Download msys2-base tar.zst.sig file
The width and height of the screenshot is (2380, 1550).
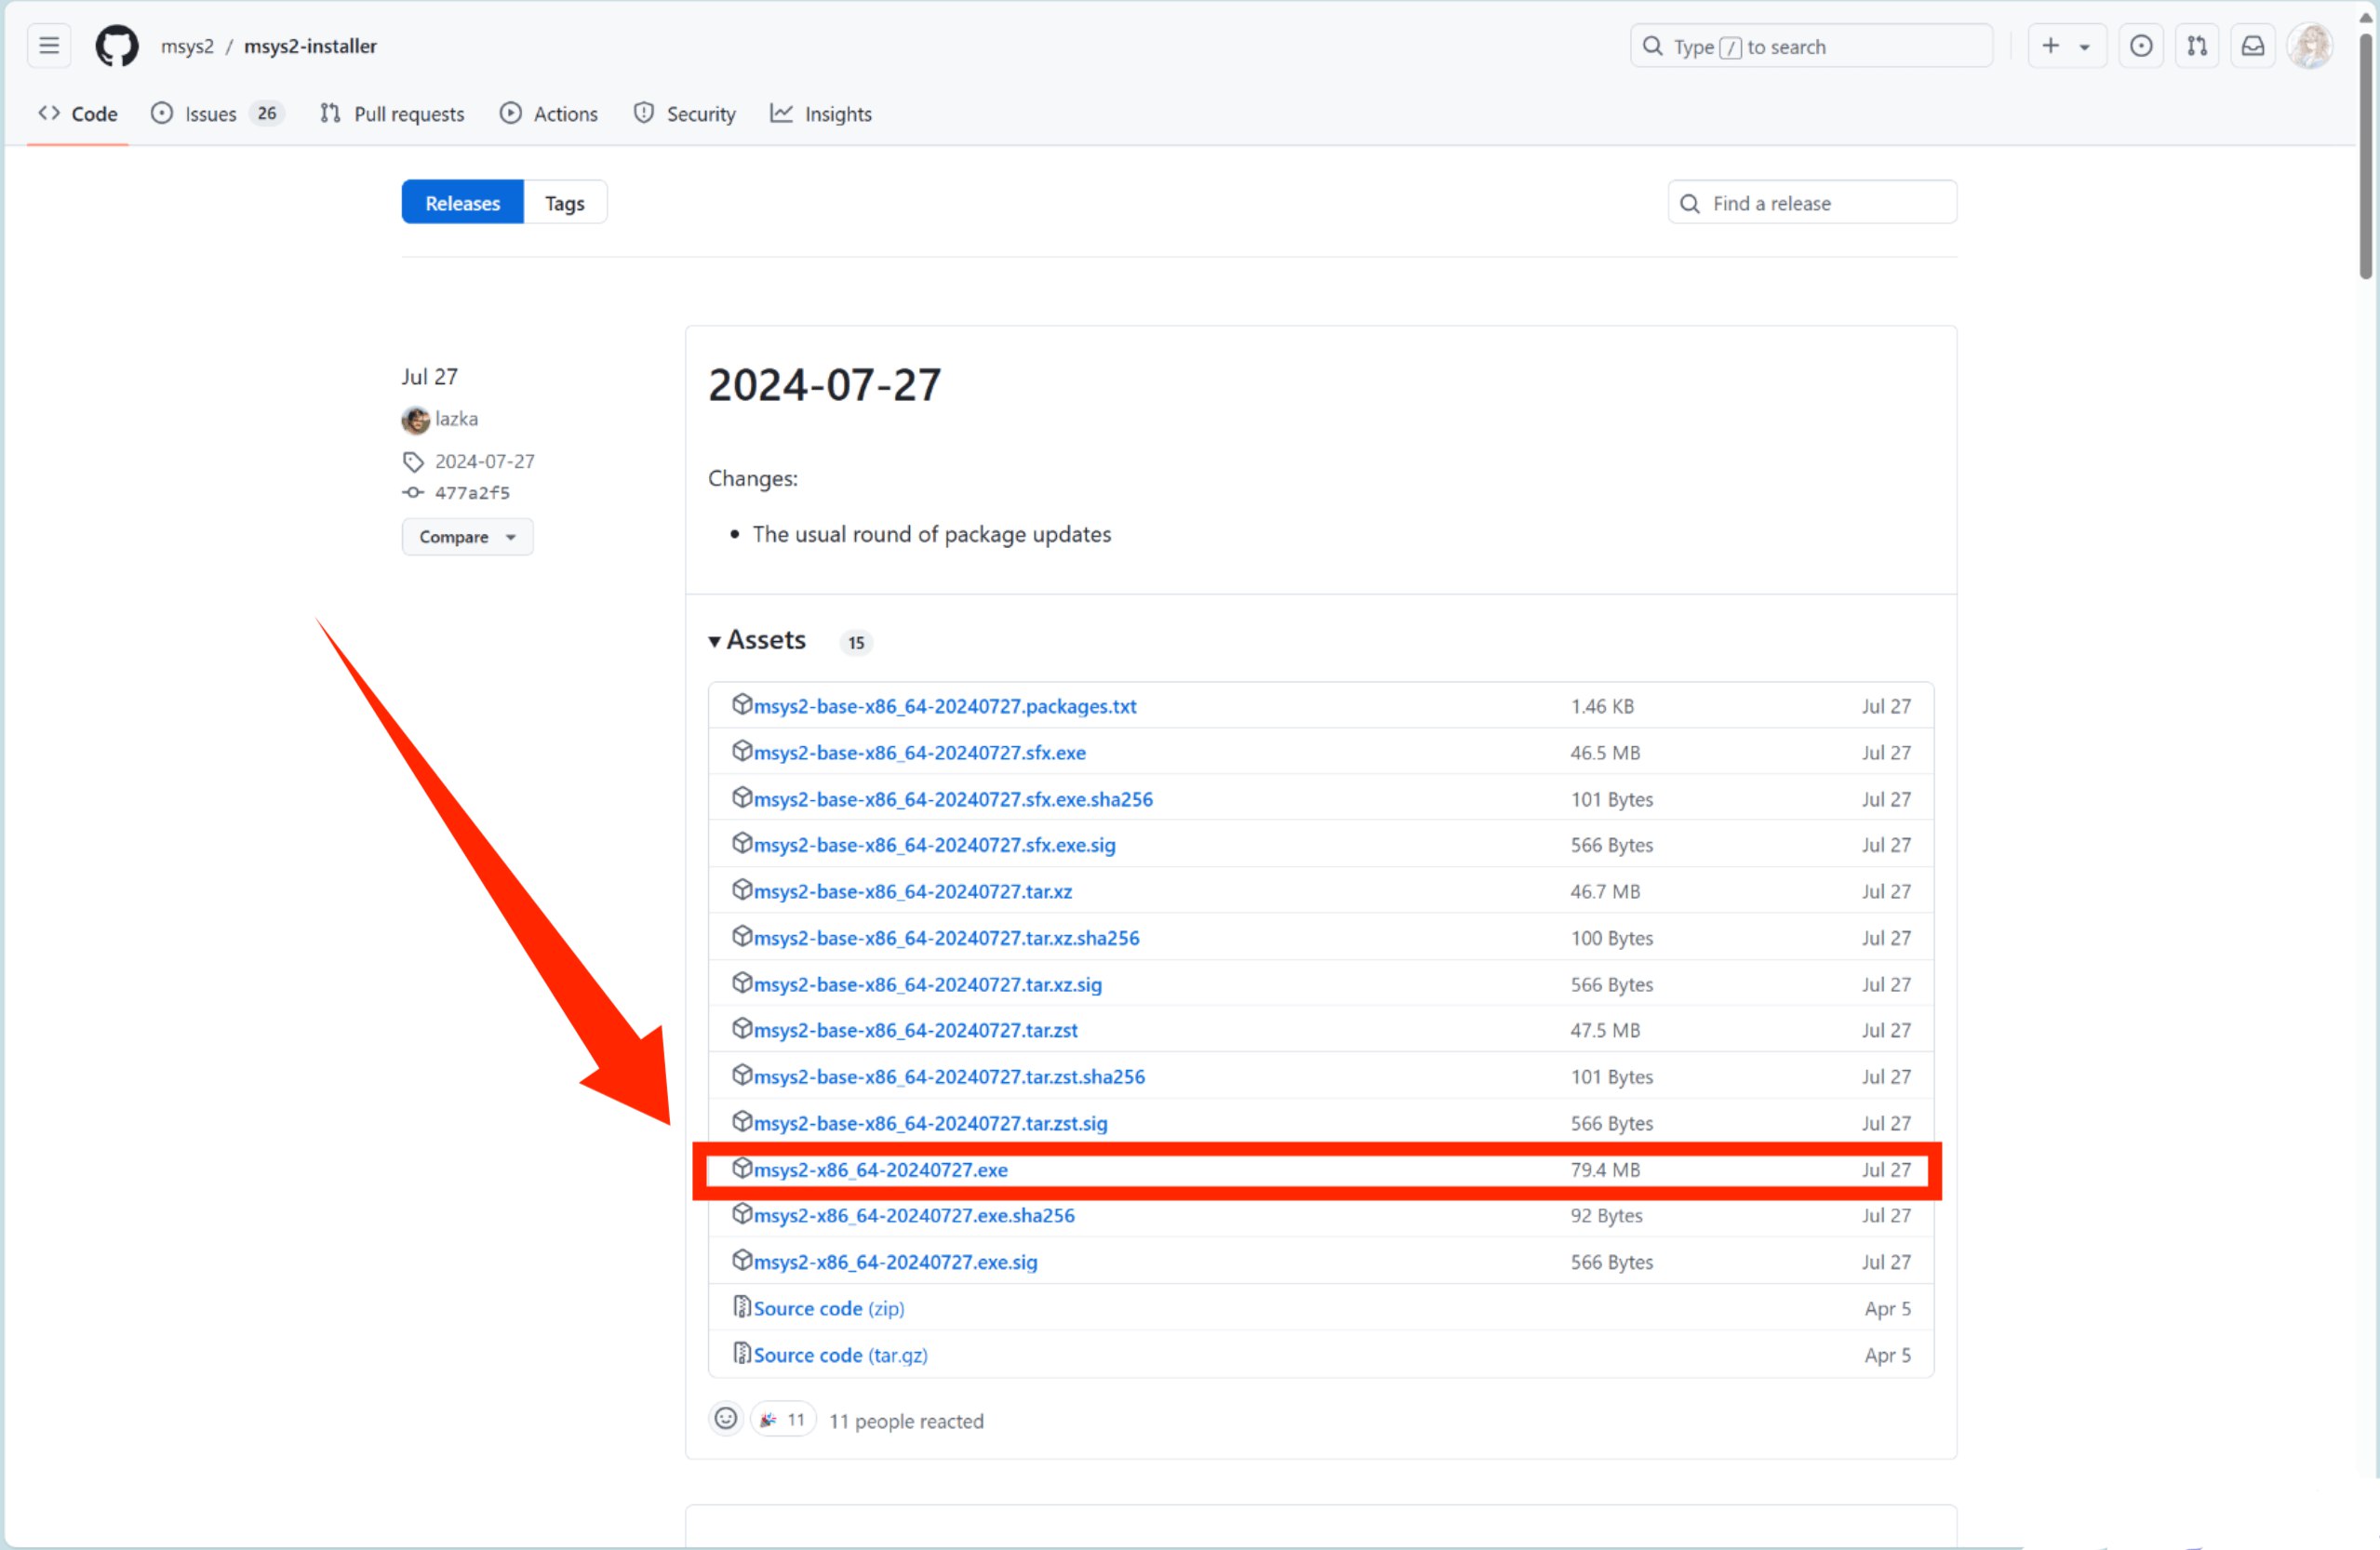(x=931, y=1123)
